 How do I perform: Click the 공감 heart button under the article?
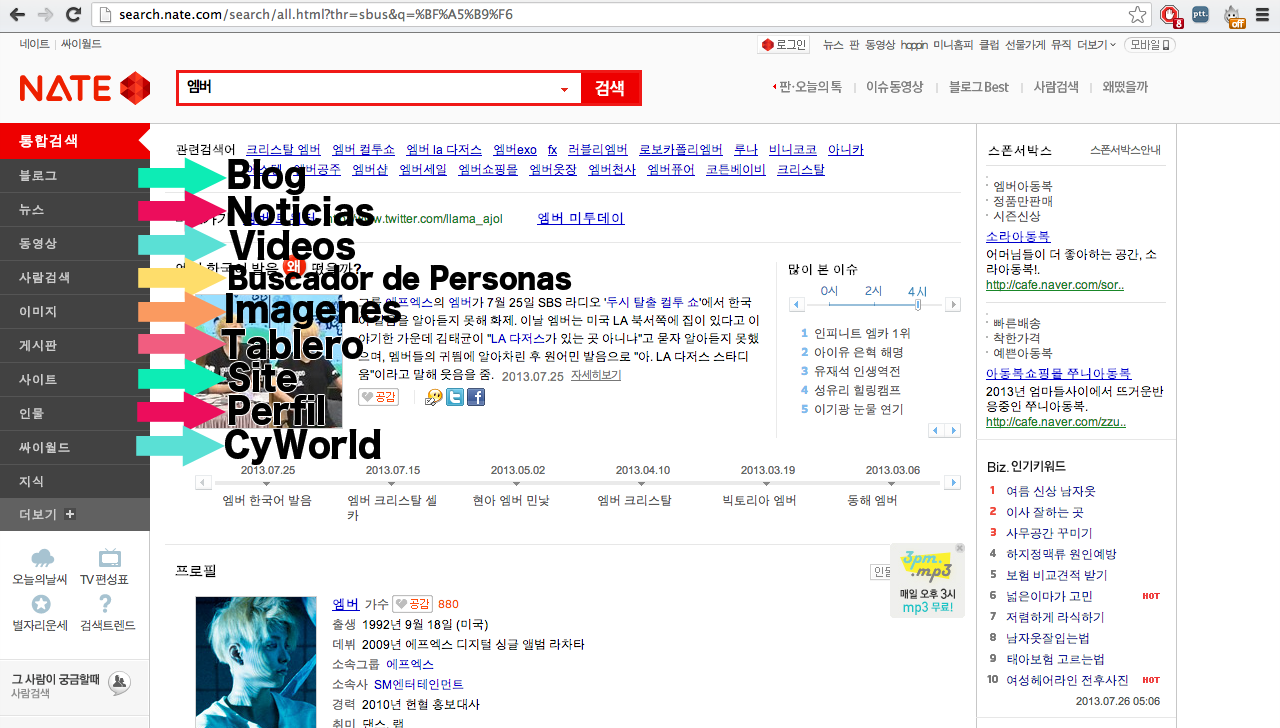tap(379, 397)
